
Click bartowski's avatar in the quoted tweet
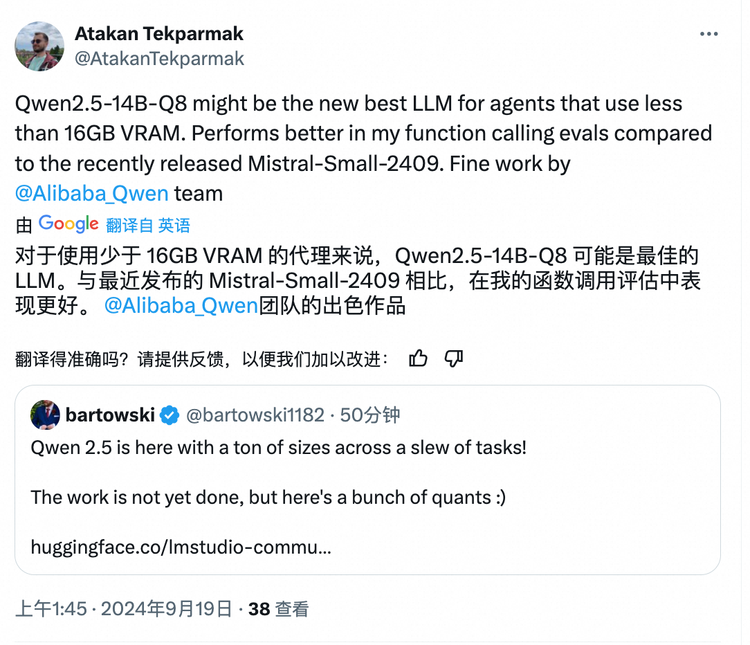point(45,414)
